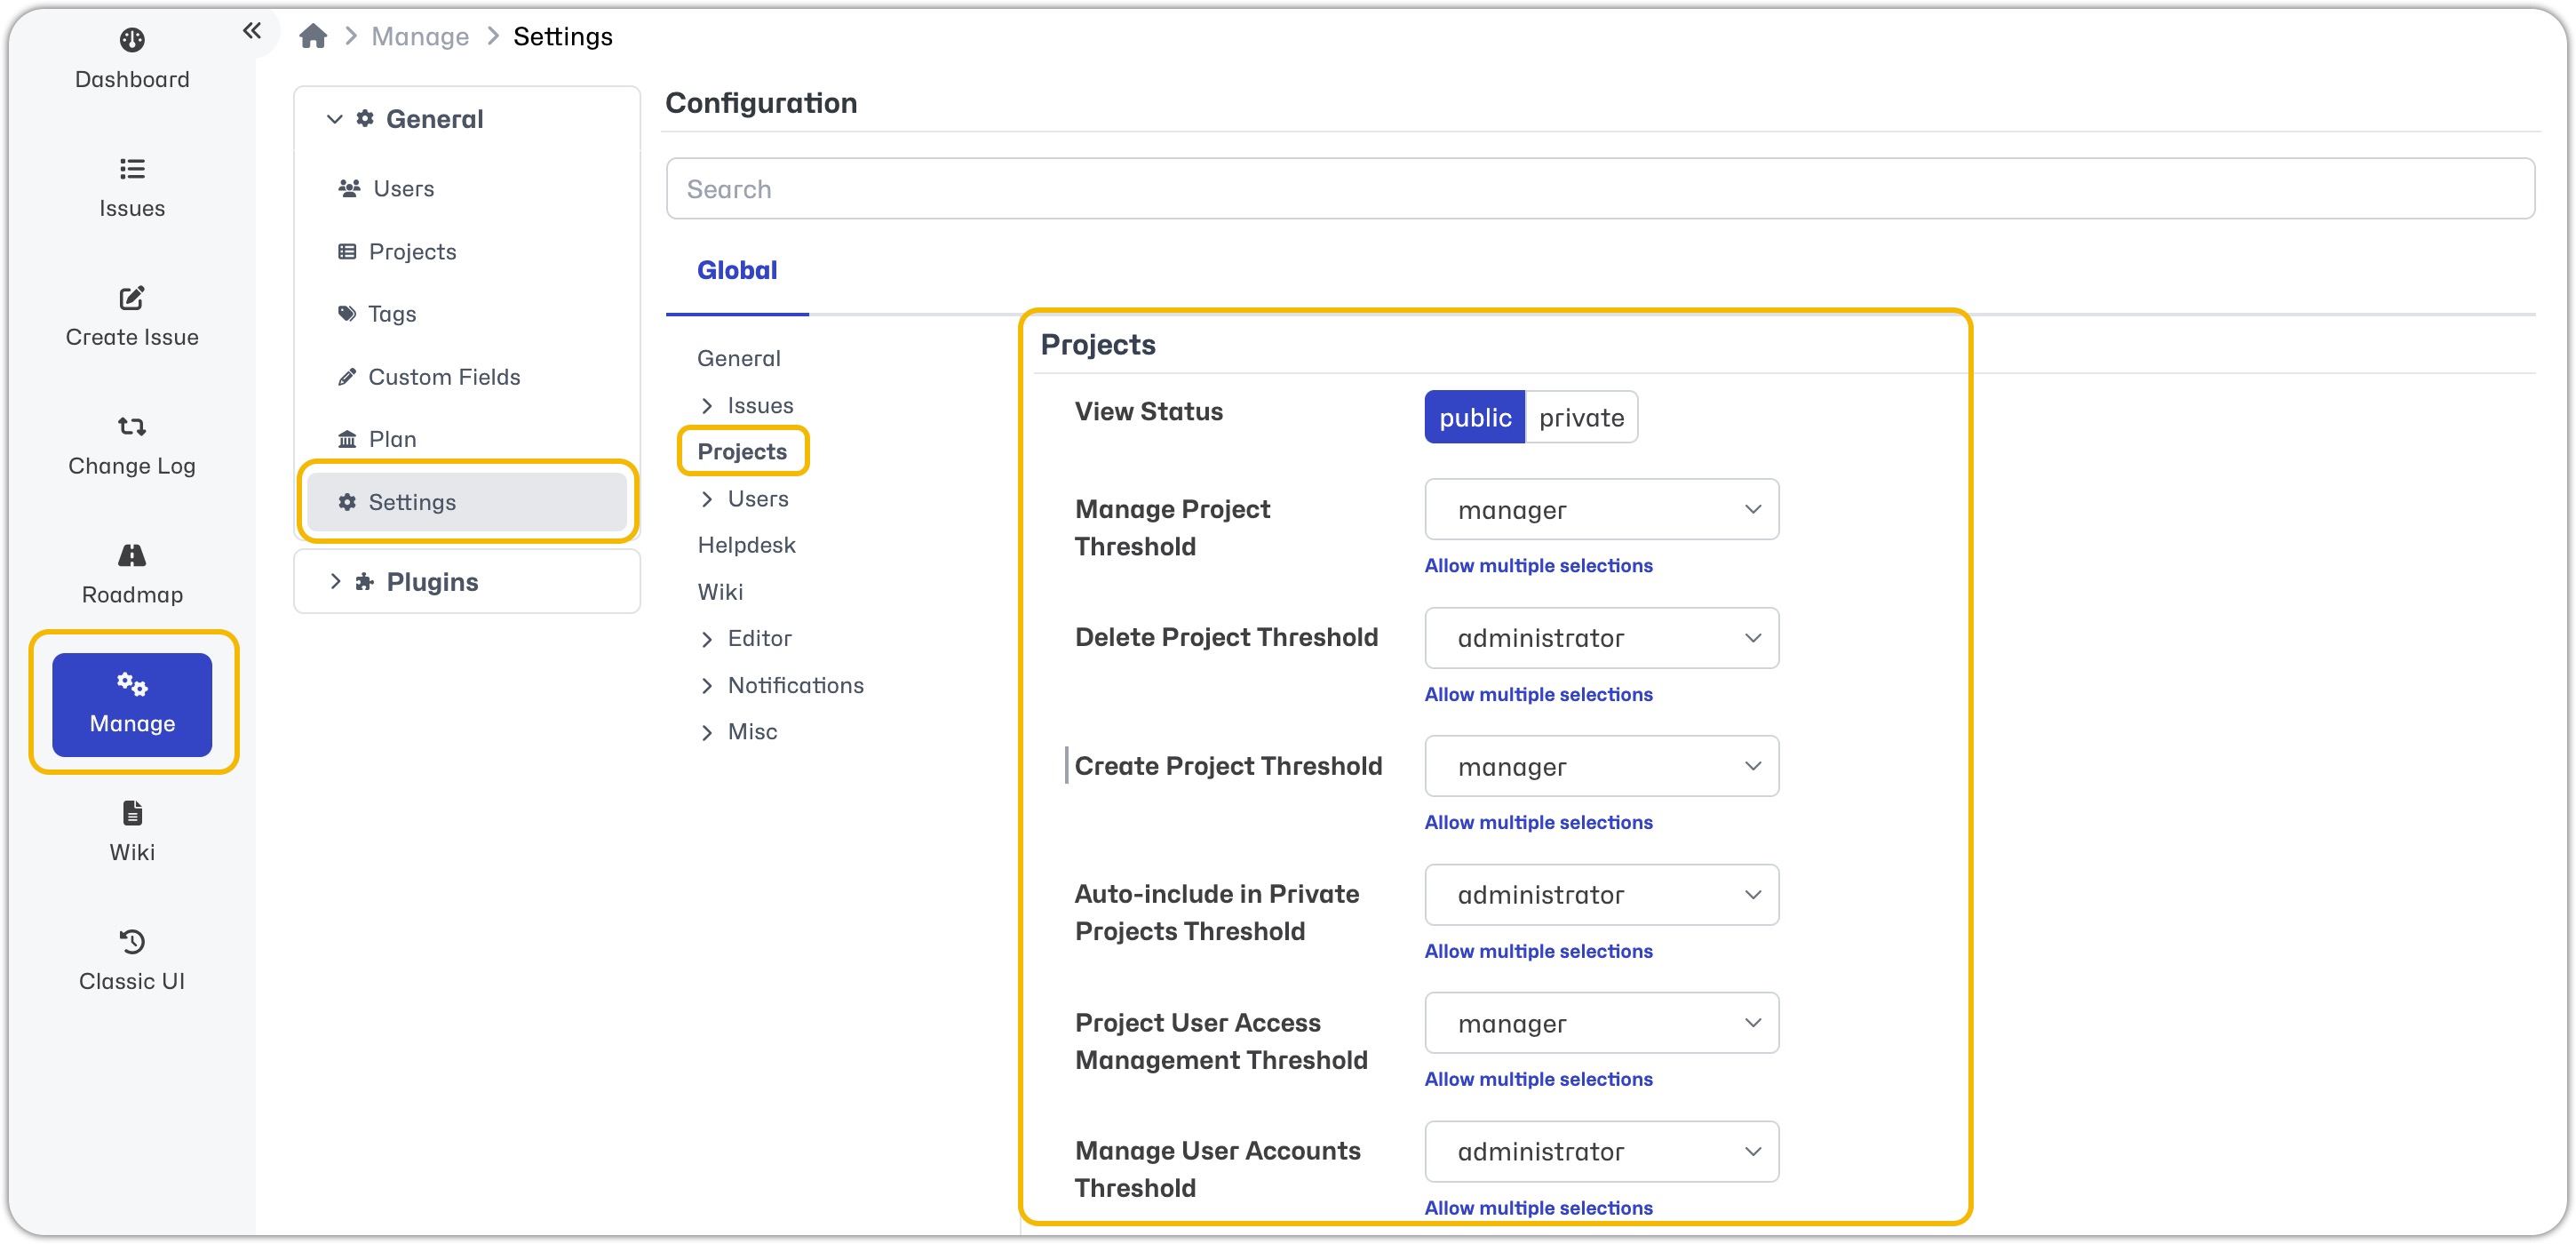
Task: Click the General section gear icon
Action: (365, 119)
